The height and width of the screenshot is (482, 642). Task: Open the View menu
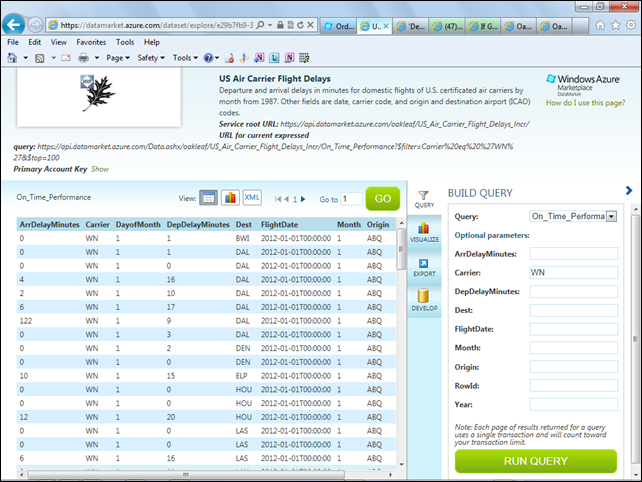(x=59, y=42)
